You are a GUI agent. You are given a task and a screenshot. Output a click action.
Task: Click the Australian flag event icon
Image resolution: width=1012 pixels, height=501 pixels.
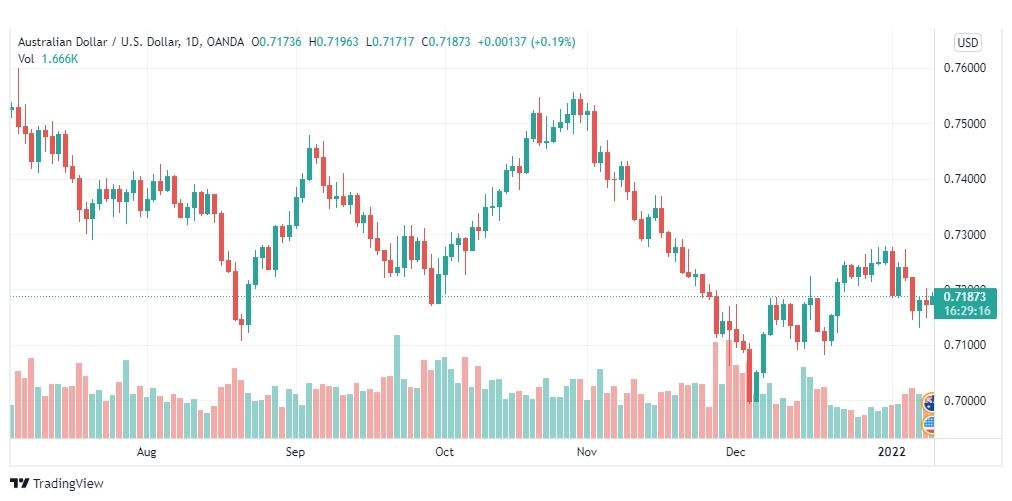point(929,402)
